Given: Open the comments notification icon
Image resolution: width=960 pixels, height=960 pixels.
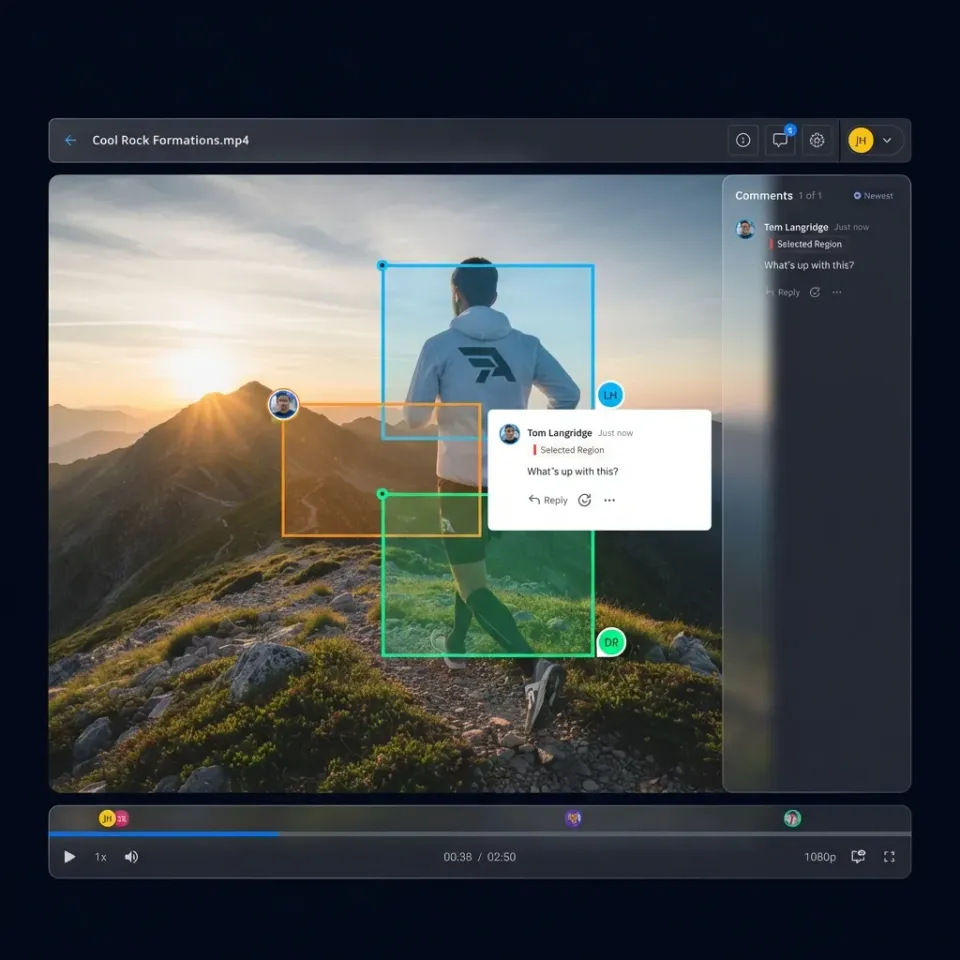Looking at the screenshot, I should [781, 140].
